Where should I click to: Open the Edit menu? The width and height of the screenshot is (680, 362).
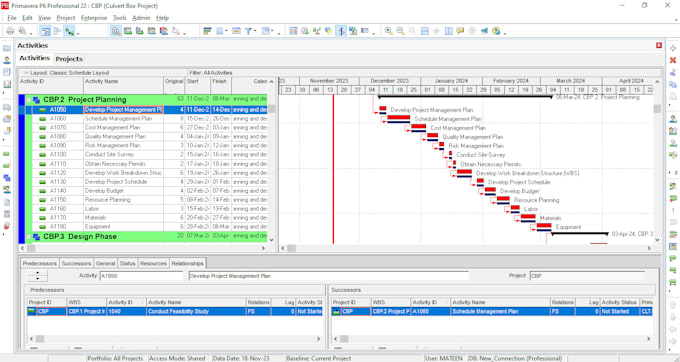click(27, 18)
